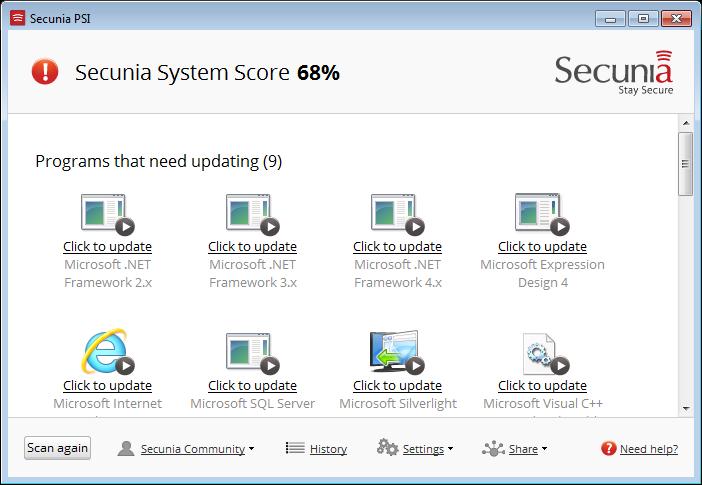The width and height of the screenshot is (702, 485).
Task: Click the Microsoft Visual C++ program icon
Action: [x=540, y=352]
